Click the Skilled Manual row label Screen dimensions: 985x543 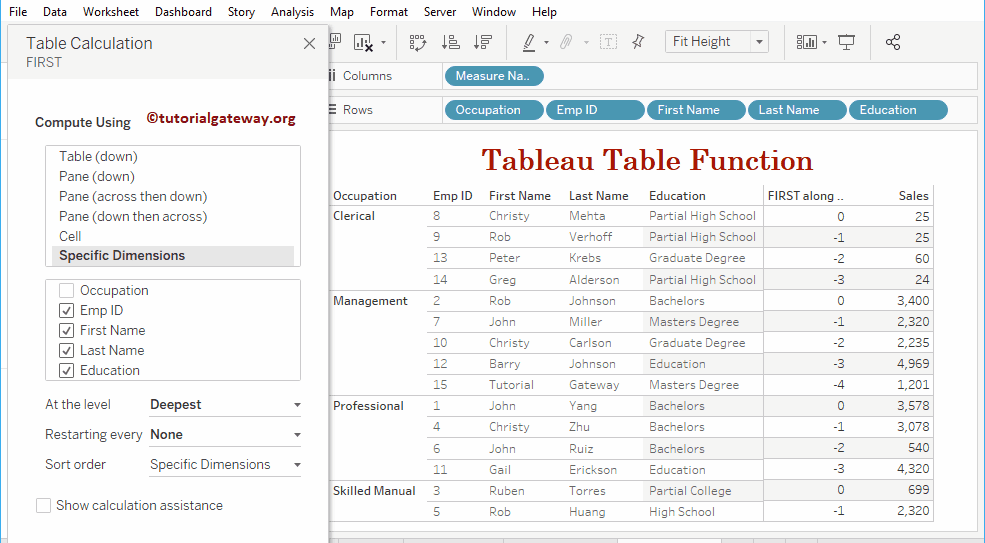[x=374, y=491]
